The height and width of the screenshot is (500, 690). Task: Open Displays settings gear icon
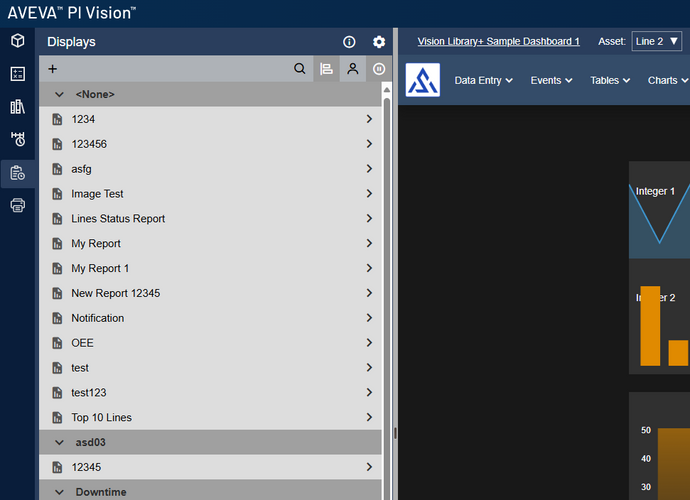tap(379, 42)
